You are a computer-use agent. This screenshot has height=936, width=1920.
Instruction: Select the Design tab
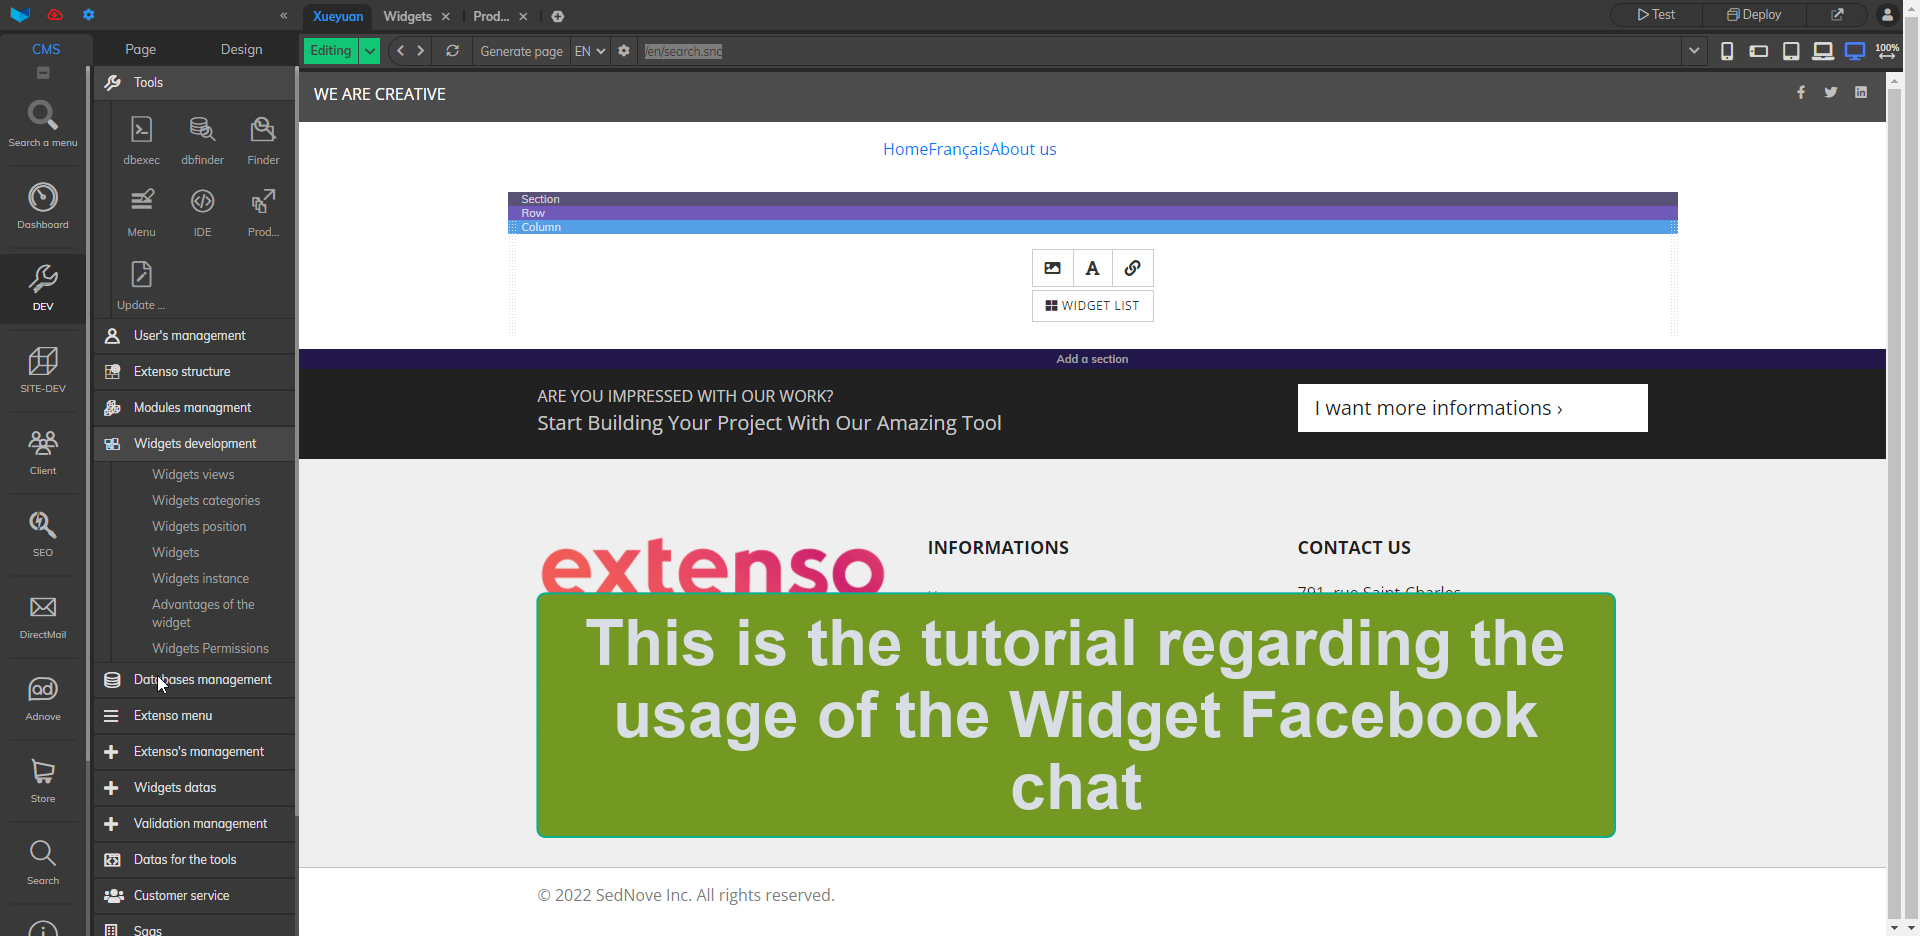pyautogui.click(x=242, y=49)
